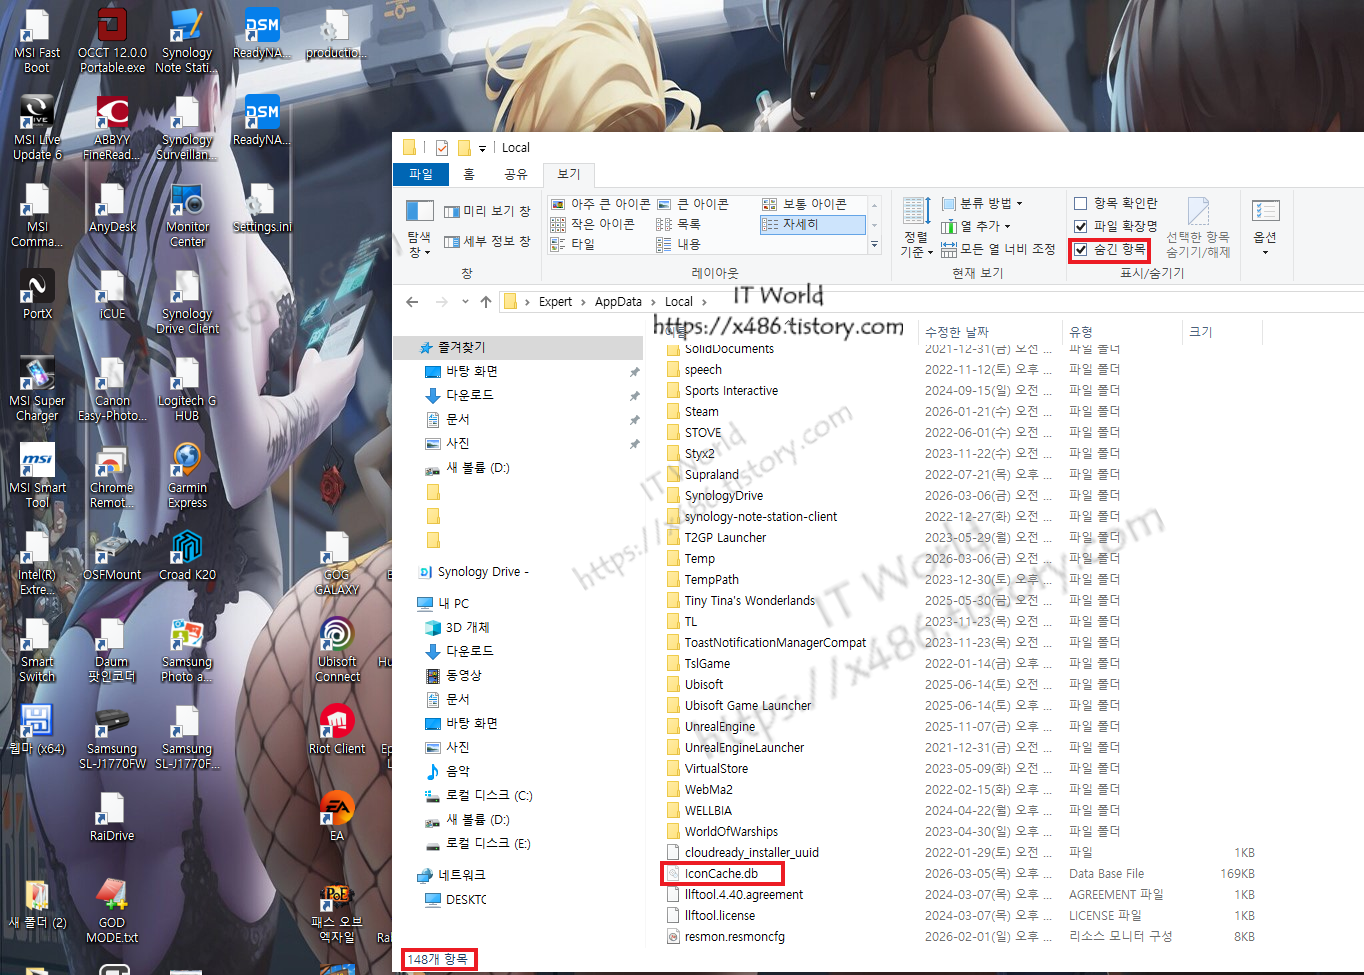Select the RaiDrive desktop icon
This screenshot has height=975, width=1364.
coord(112,816)
